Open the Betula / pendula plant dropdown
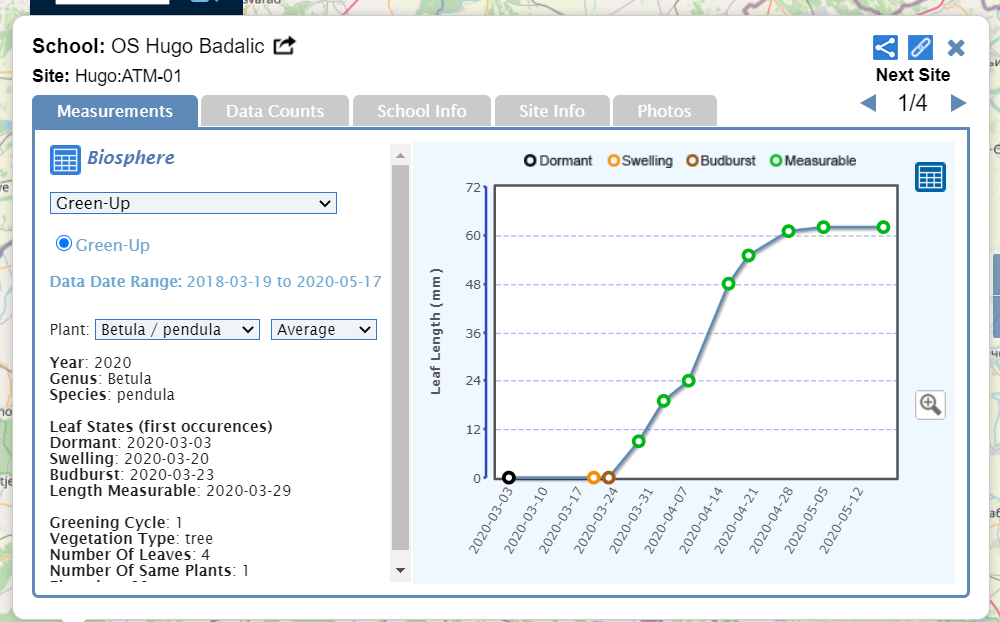 click(177, 330)
